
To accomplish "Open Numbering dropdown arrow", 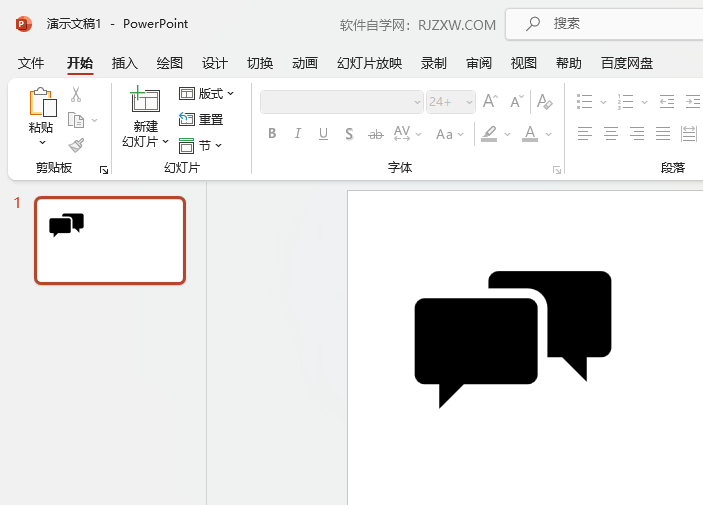I will coord(644,102).
